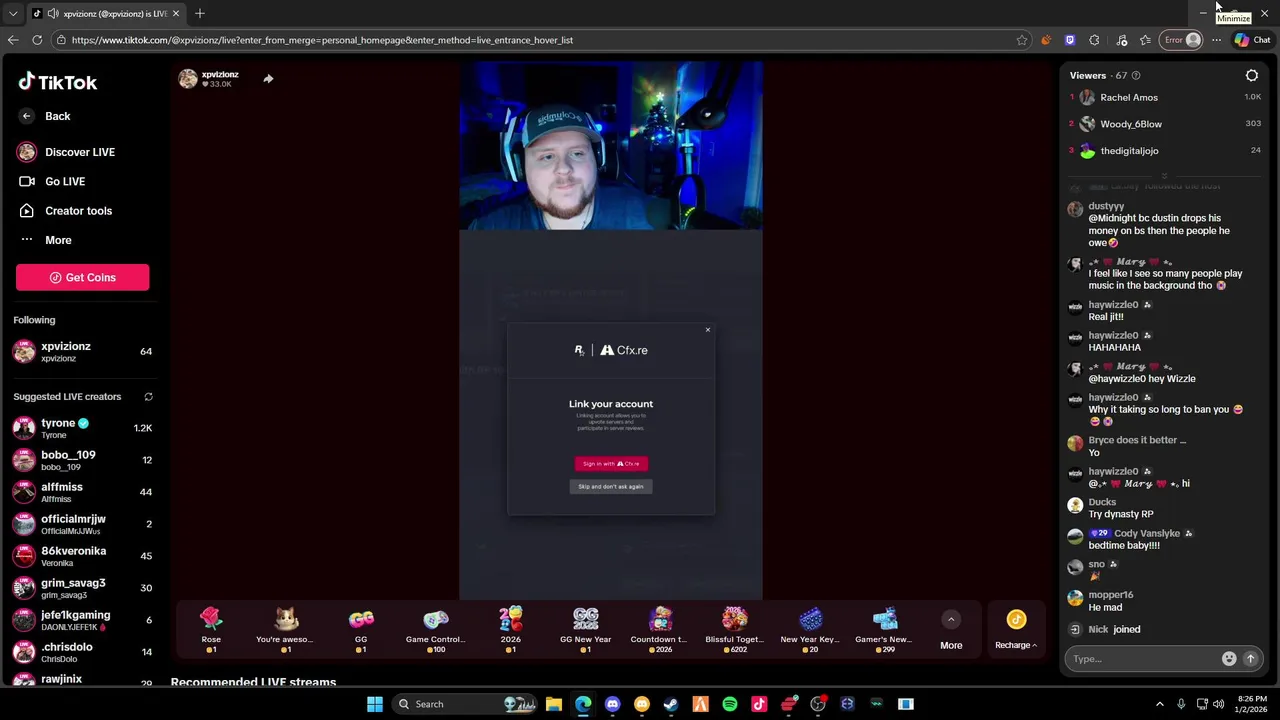The height and width of the screenshot is (720, 1280).
Task: Select Go LIVE in the sidebar
Action: 52,181
